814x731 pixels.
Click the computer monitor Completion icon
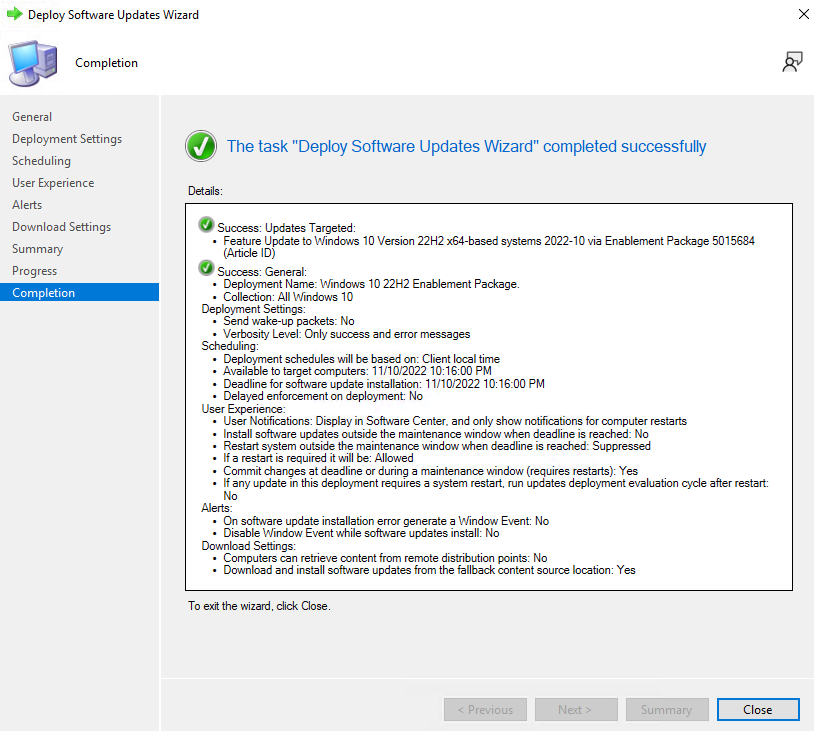coord(33,63)
